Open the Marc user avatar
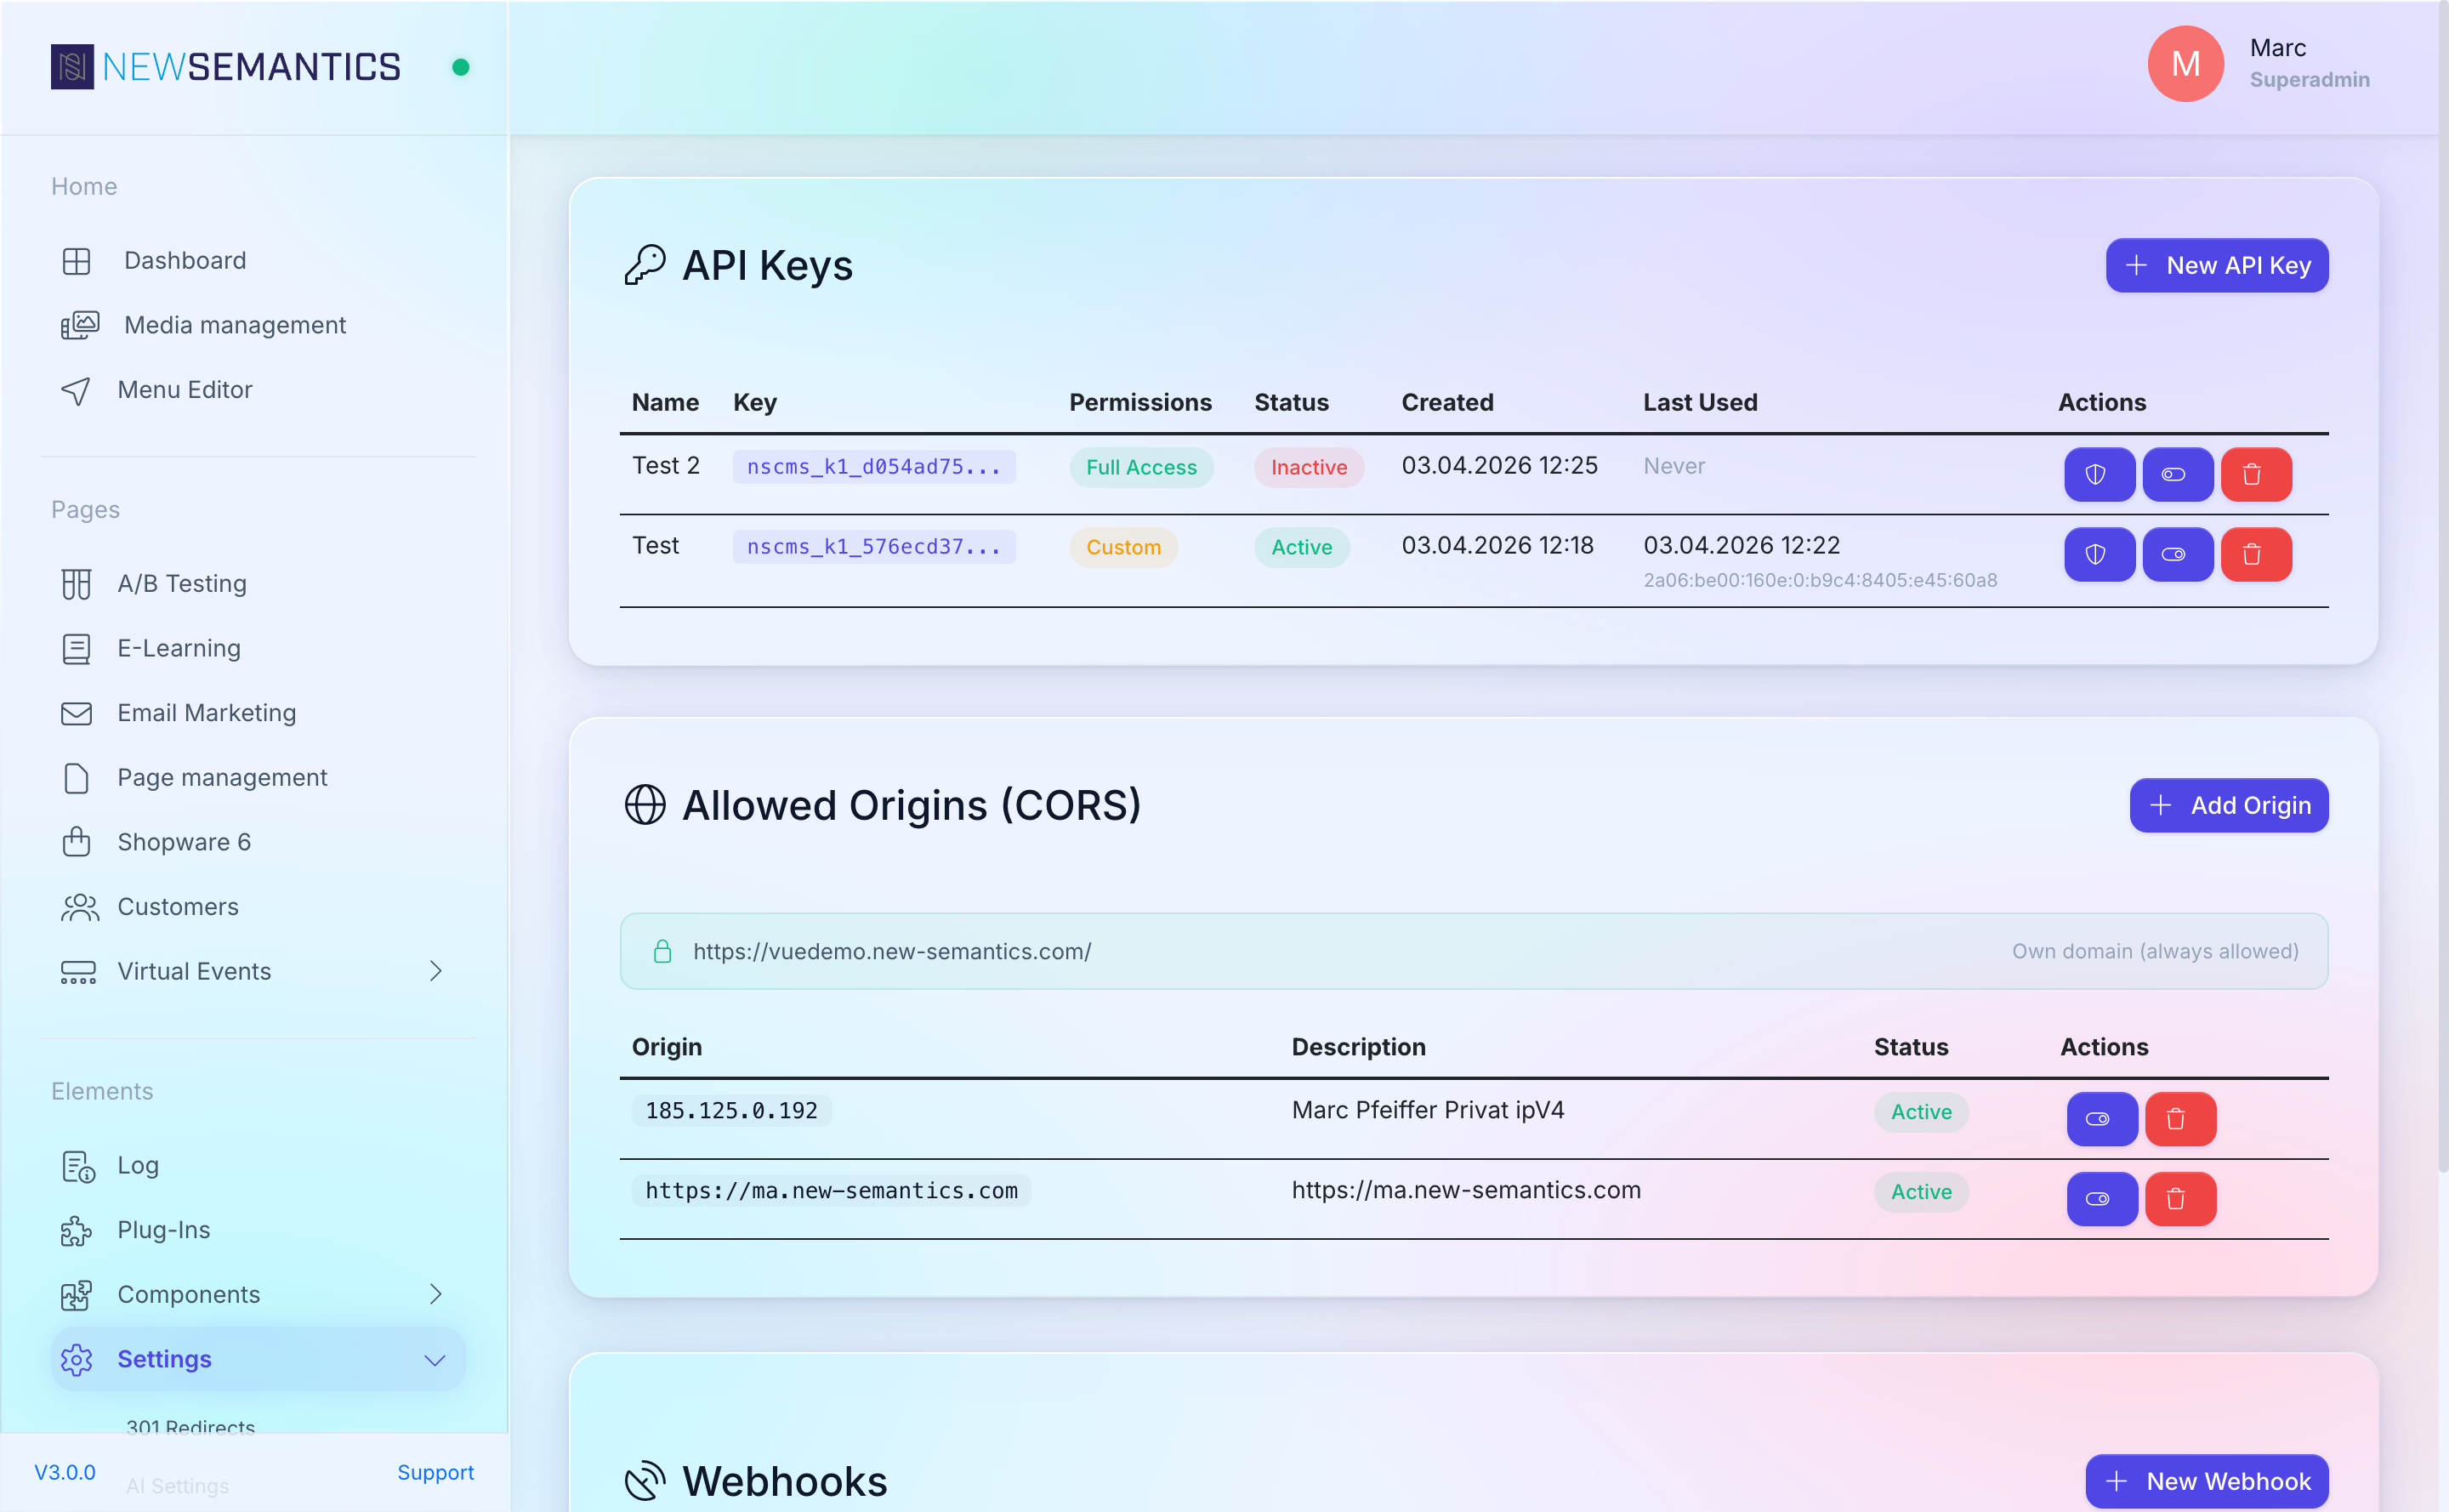Viewport: 2449px width, 1512px height. pyautogui.click(x=2185, y=64)
